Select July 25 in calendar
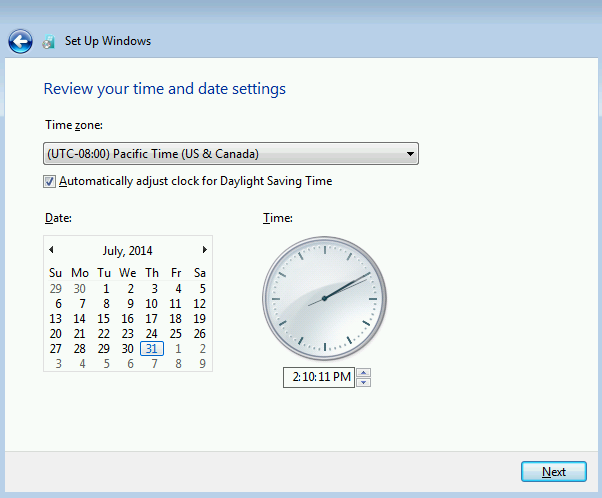The width and height of the screenshot is (602, 498). click(x=175, y=334)
